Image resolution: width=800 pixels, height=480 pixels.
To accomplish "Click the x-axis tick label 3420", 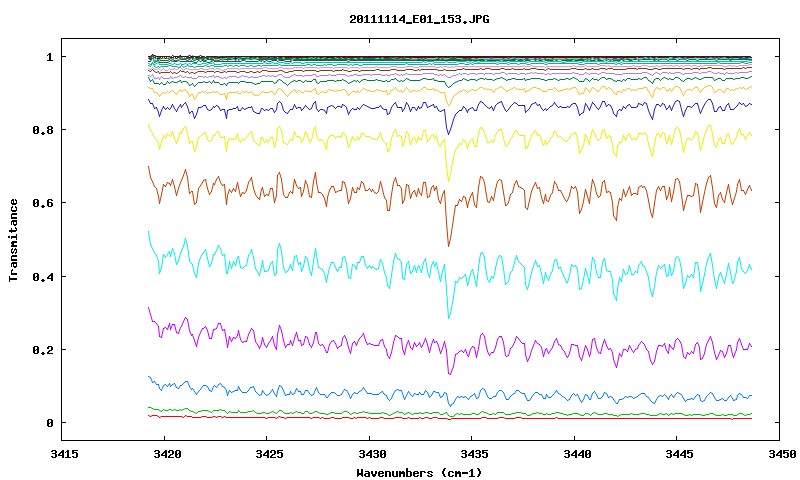I will click(x=167, y=454).
